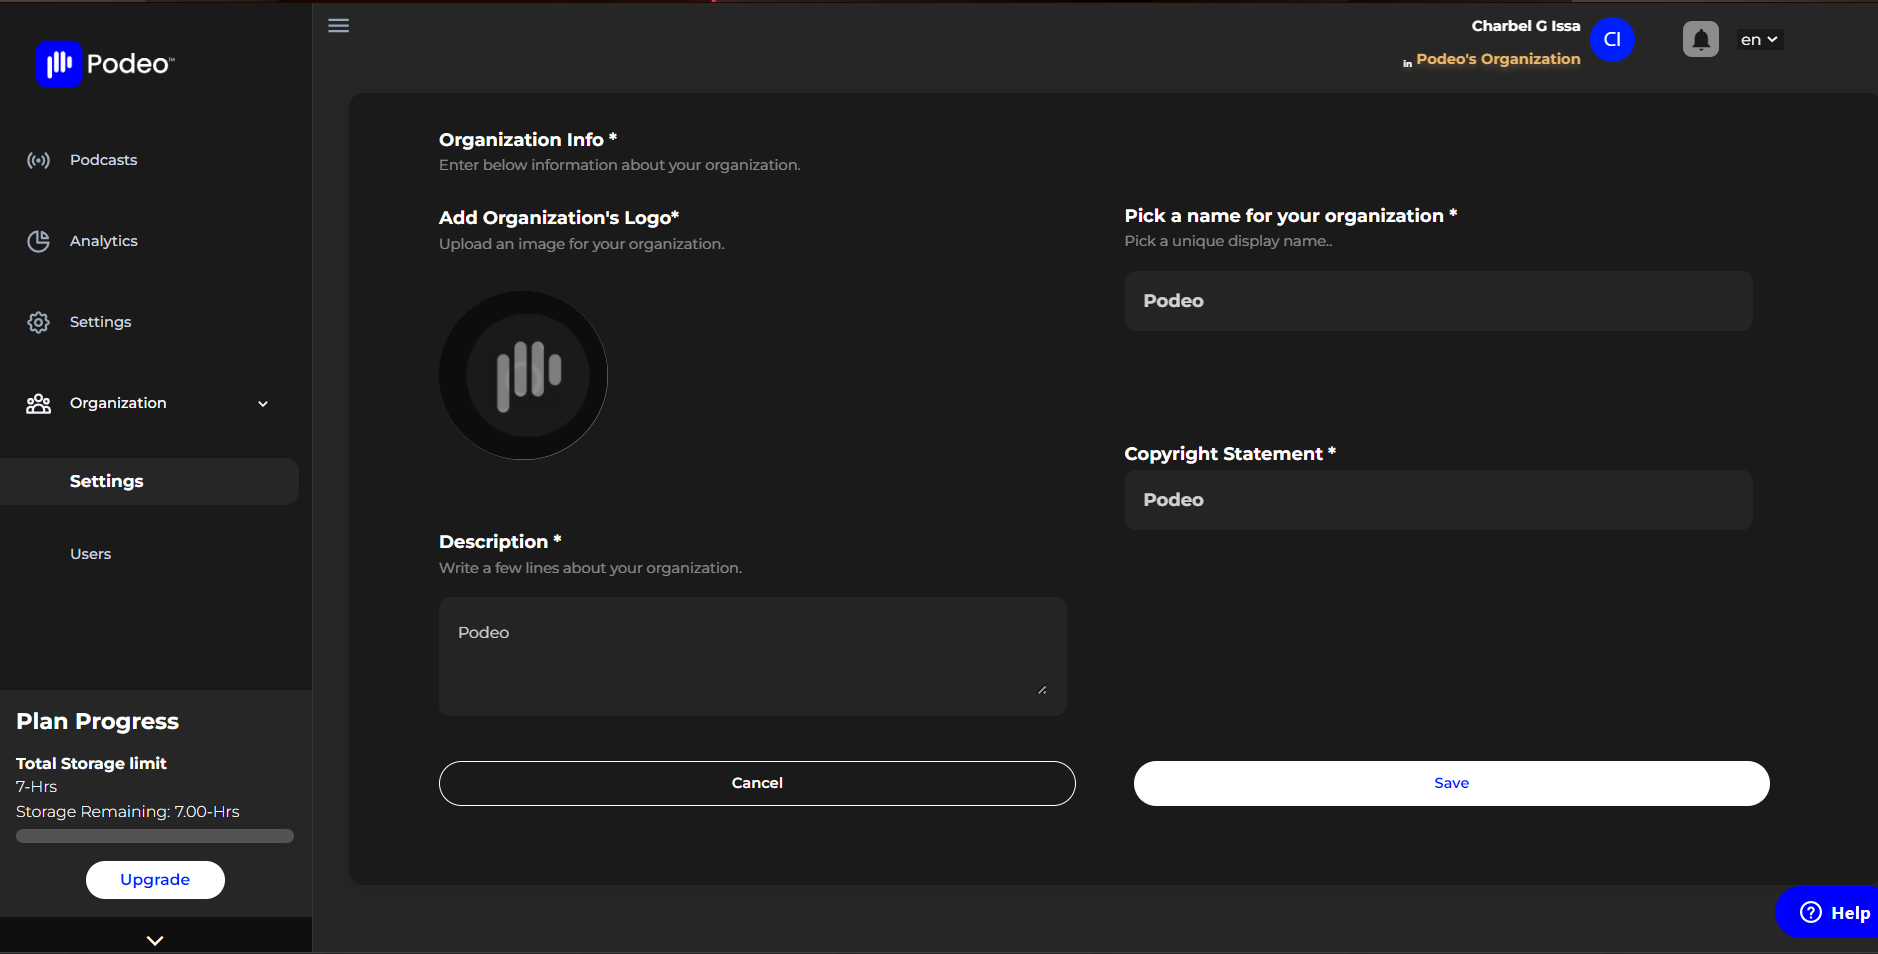Image resolution: width=1878 pixels, height=954 pixels.
Task: Open Podcasts in the sidebar
Action: point(103,160)
